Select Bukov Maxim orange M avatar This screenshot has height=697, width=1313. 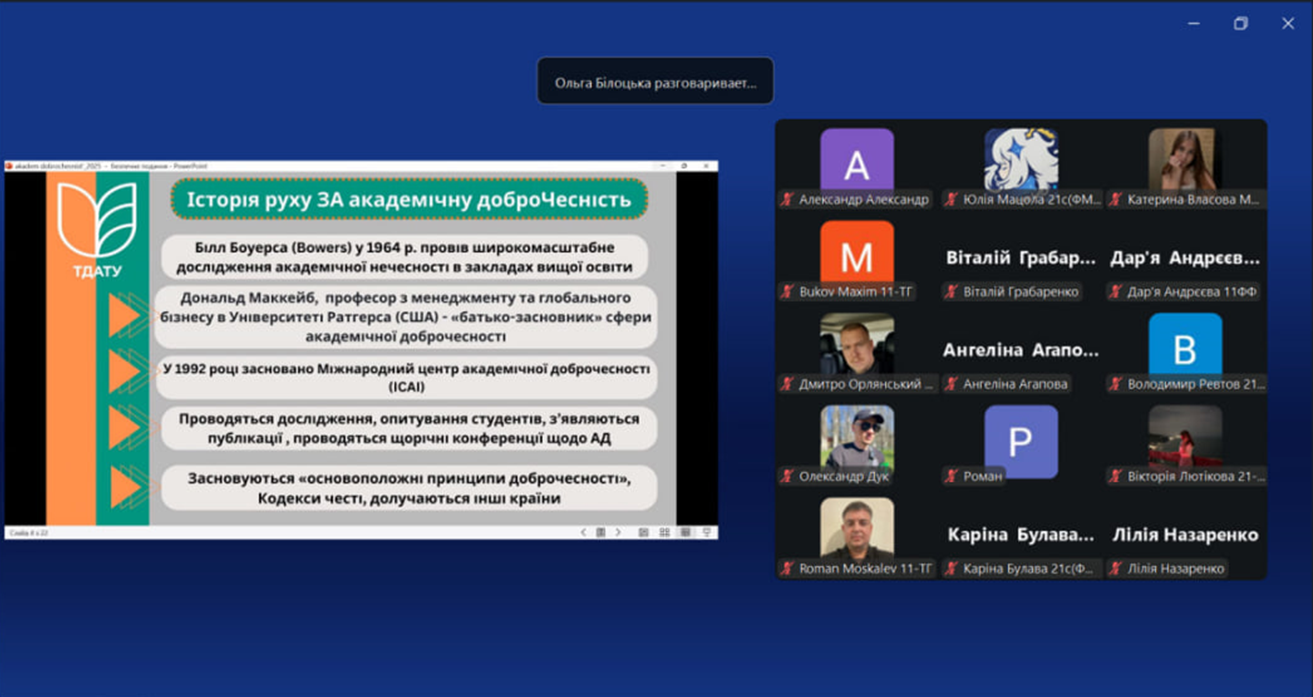pos(857,253)
